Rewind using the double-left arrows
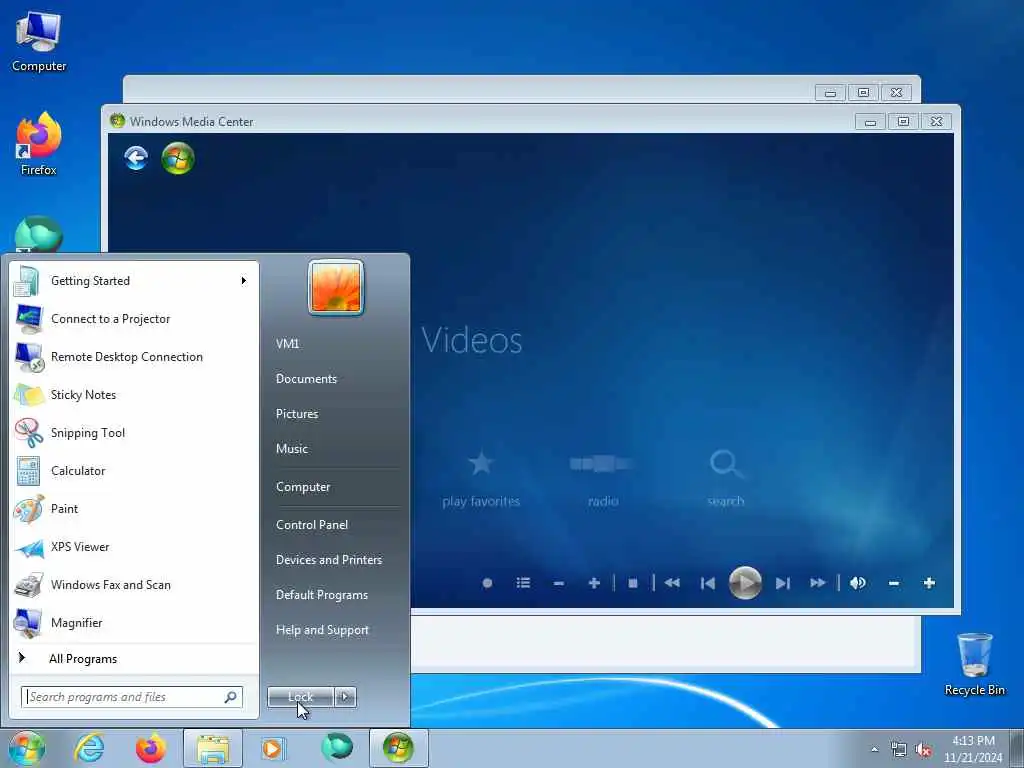The image size is (1024, 768). 672,583
